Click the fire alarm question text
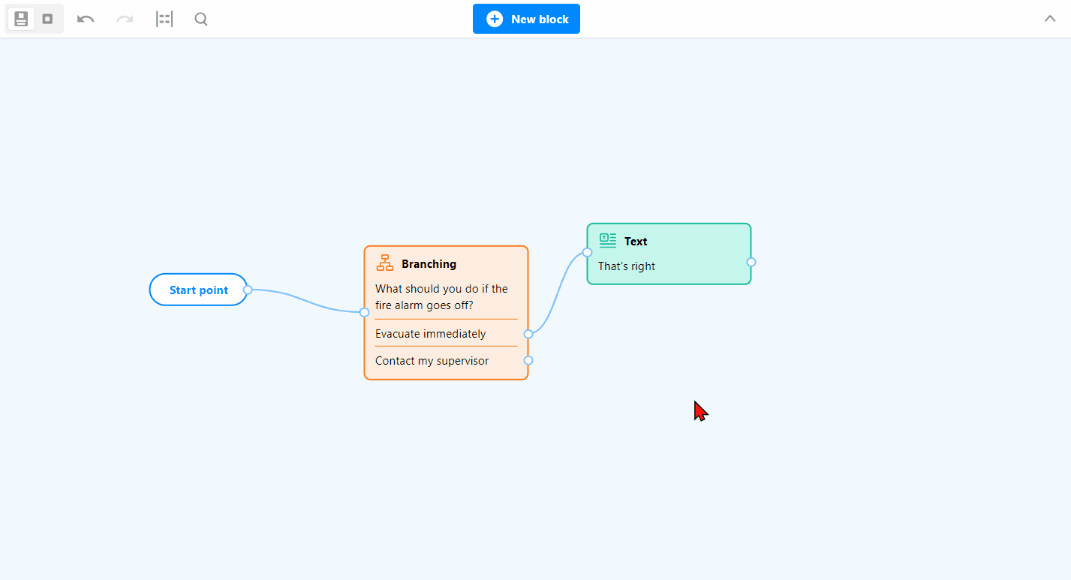1071x580 pixels. [x=441, y=297]
